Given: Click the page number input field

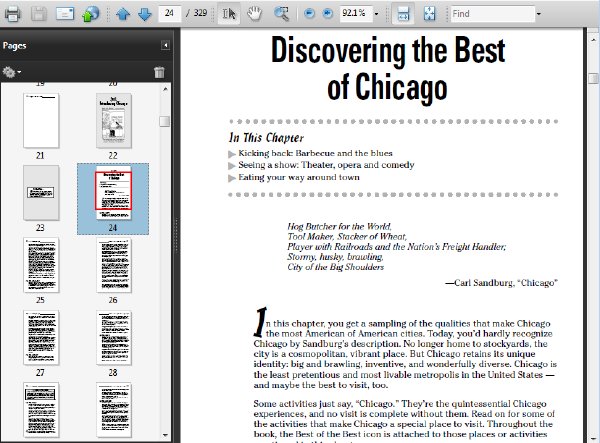Looking at the screenshot, I should 169,13.
